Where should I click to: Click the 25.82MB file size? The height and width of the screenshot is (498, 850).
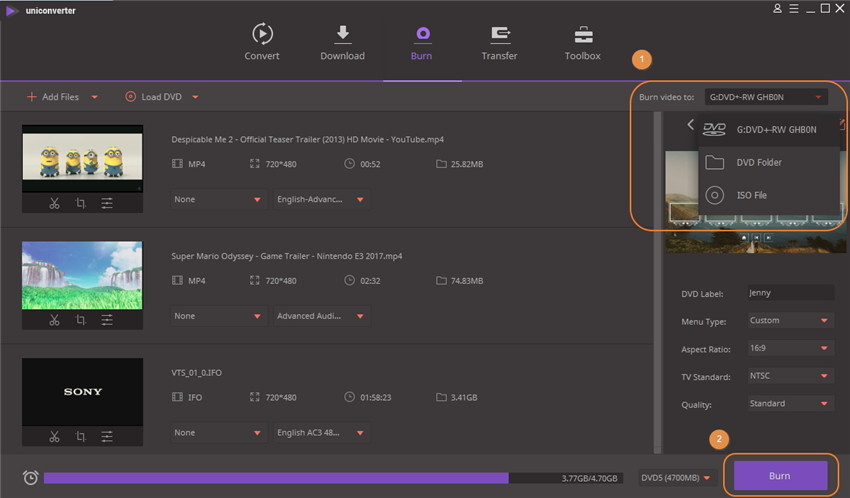pos(467,164)
